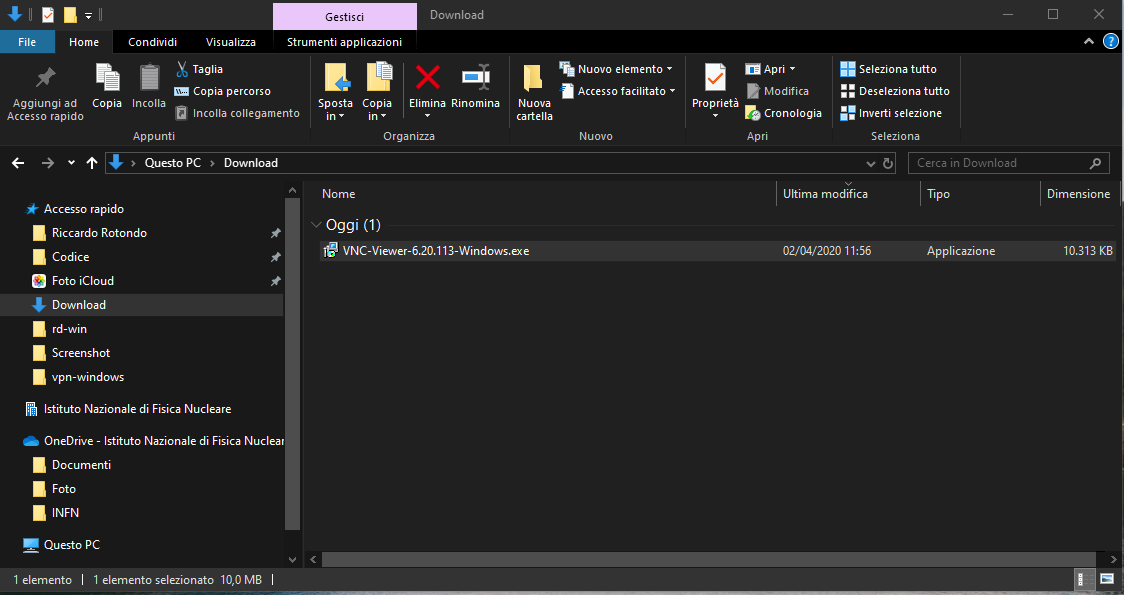Open Accesso rapido in navigation pane
This screenshot has width=1124, height=595.
[x=84, y=209]
